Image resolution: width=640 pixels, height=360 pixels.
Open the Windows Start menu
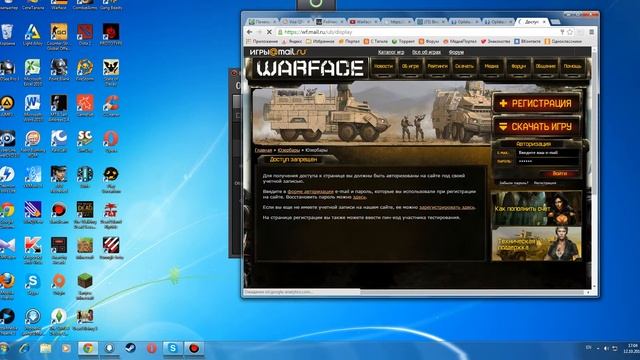tap(4, 349)
